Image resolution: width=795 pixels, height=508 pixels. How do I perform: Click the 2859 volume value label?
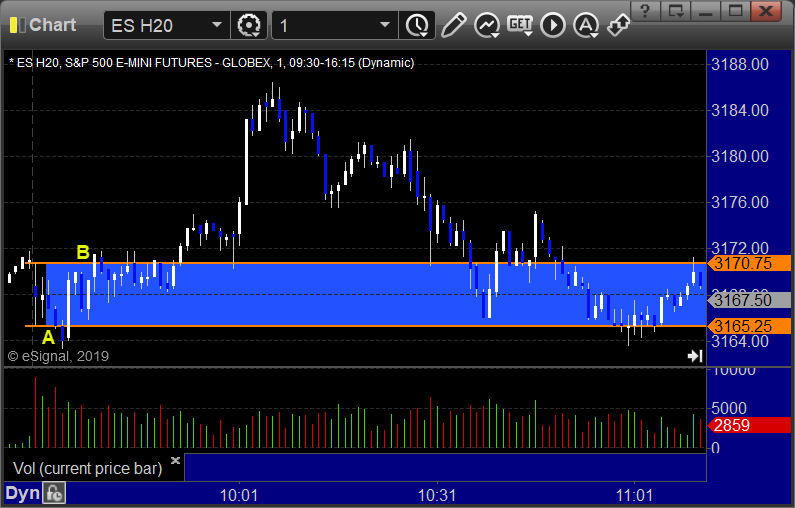(x=749, y=425)
